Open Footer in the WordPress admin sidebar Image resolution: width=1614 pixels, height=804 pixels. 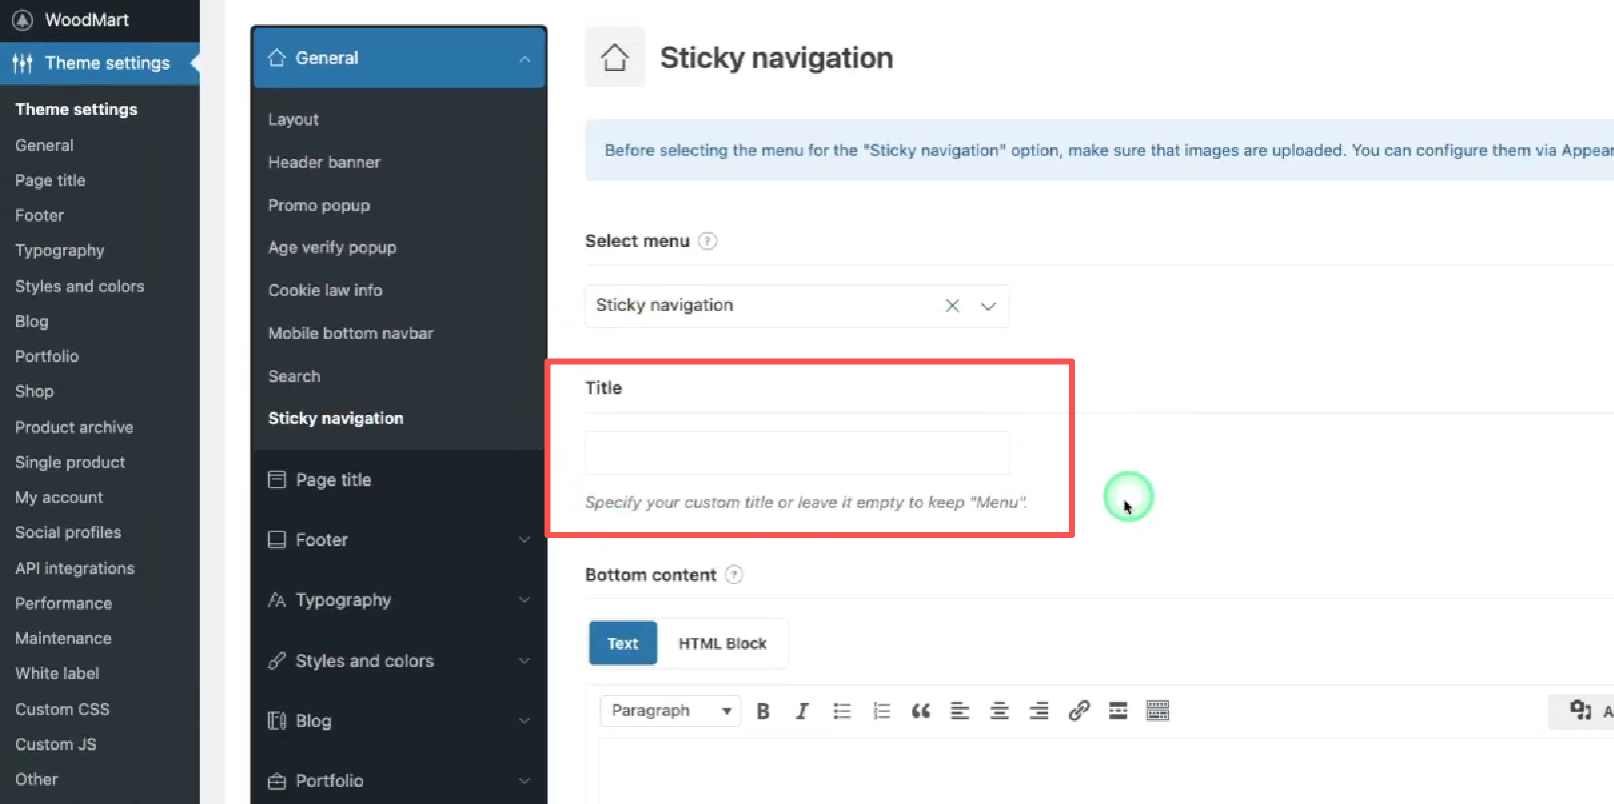(39, 215)
